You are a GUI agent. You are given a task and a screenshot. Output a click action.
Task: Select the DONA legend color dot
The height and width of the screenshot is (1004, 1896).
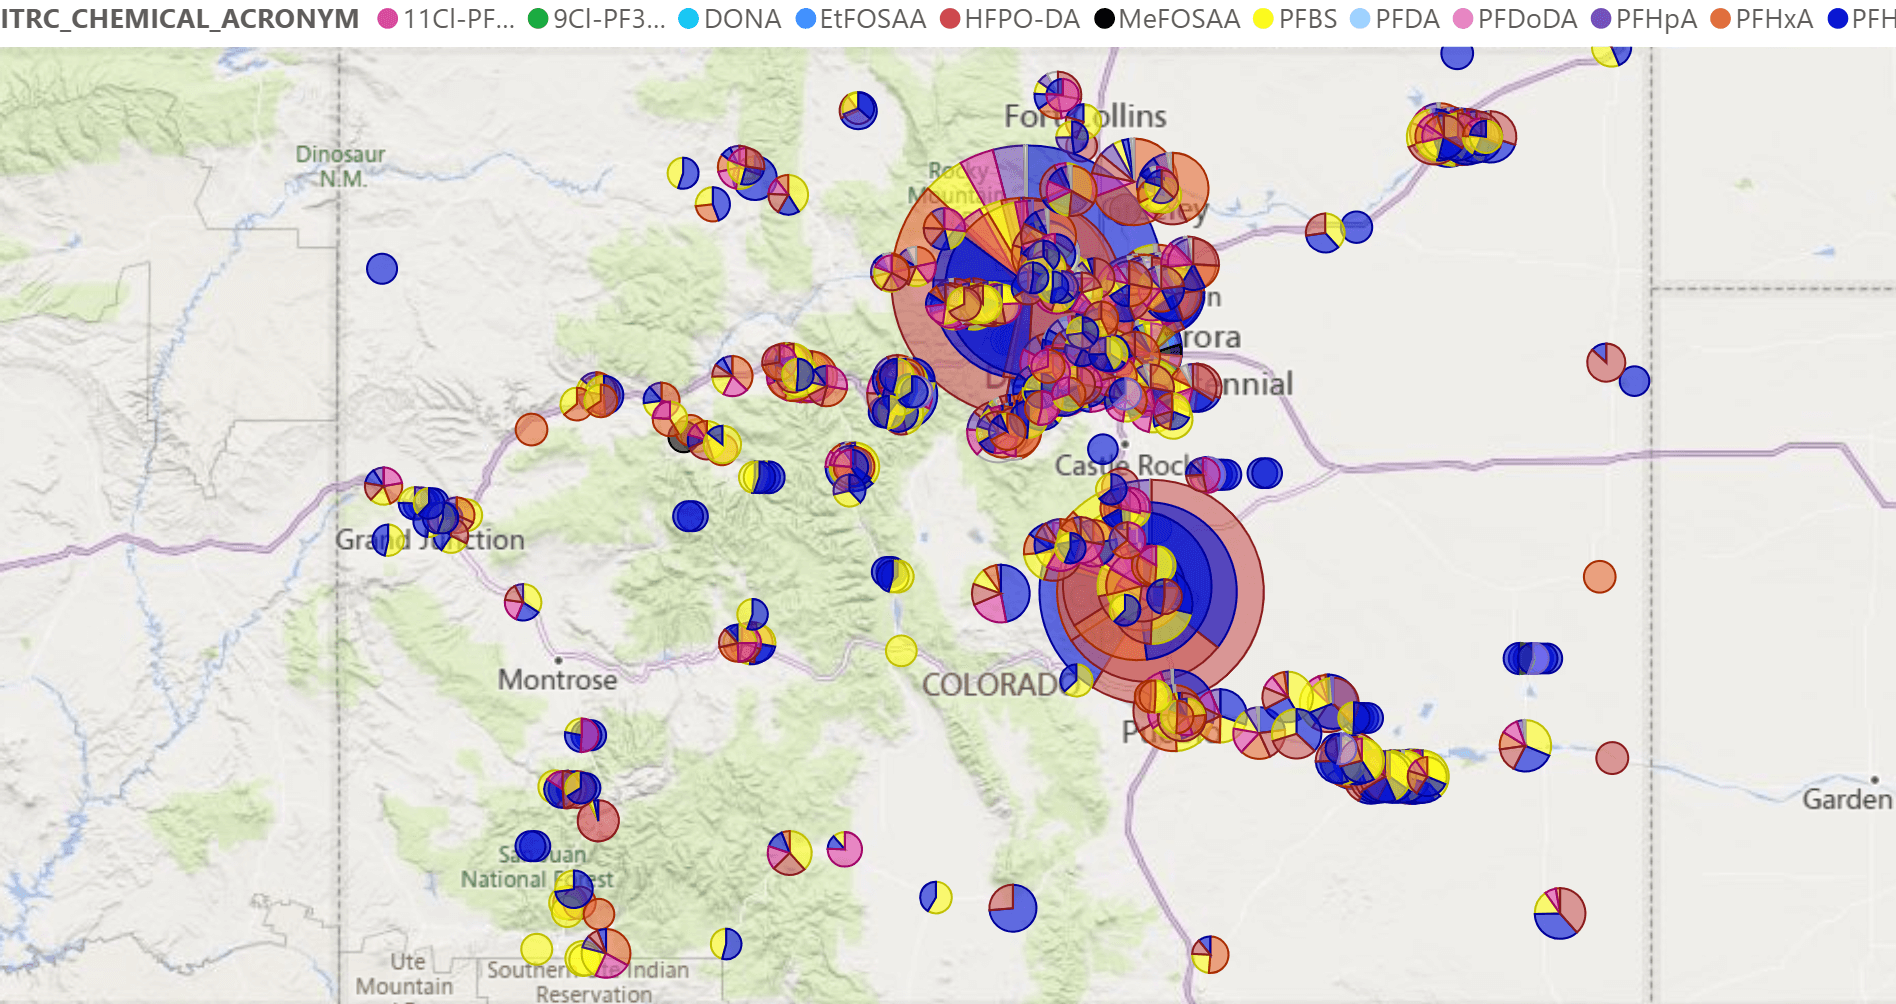(688, 19)
